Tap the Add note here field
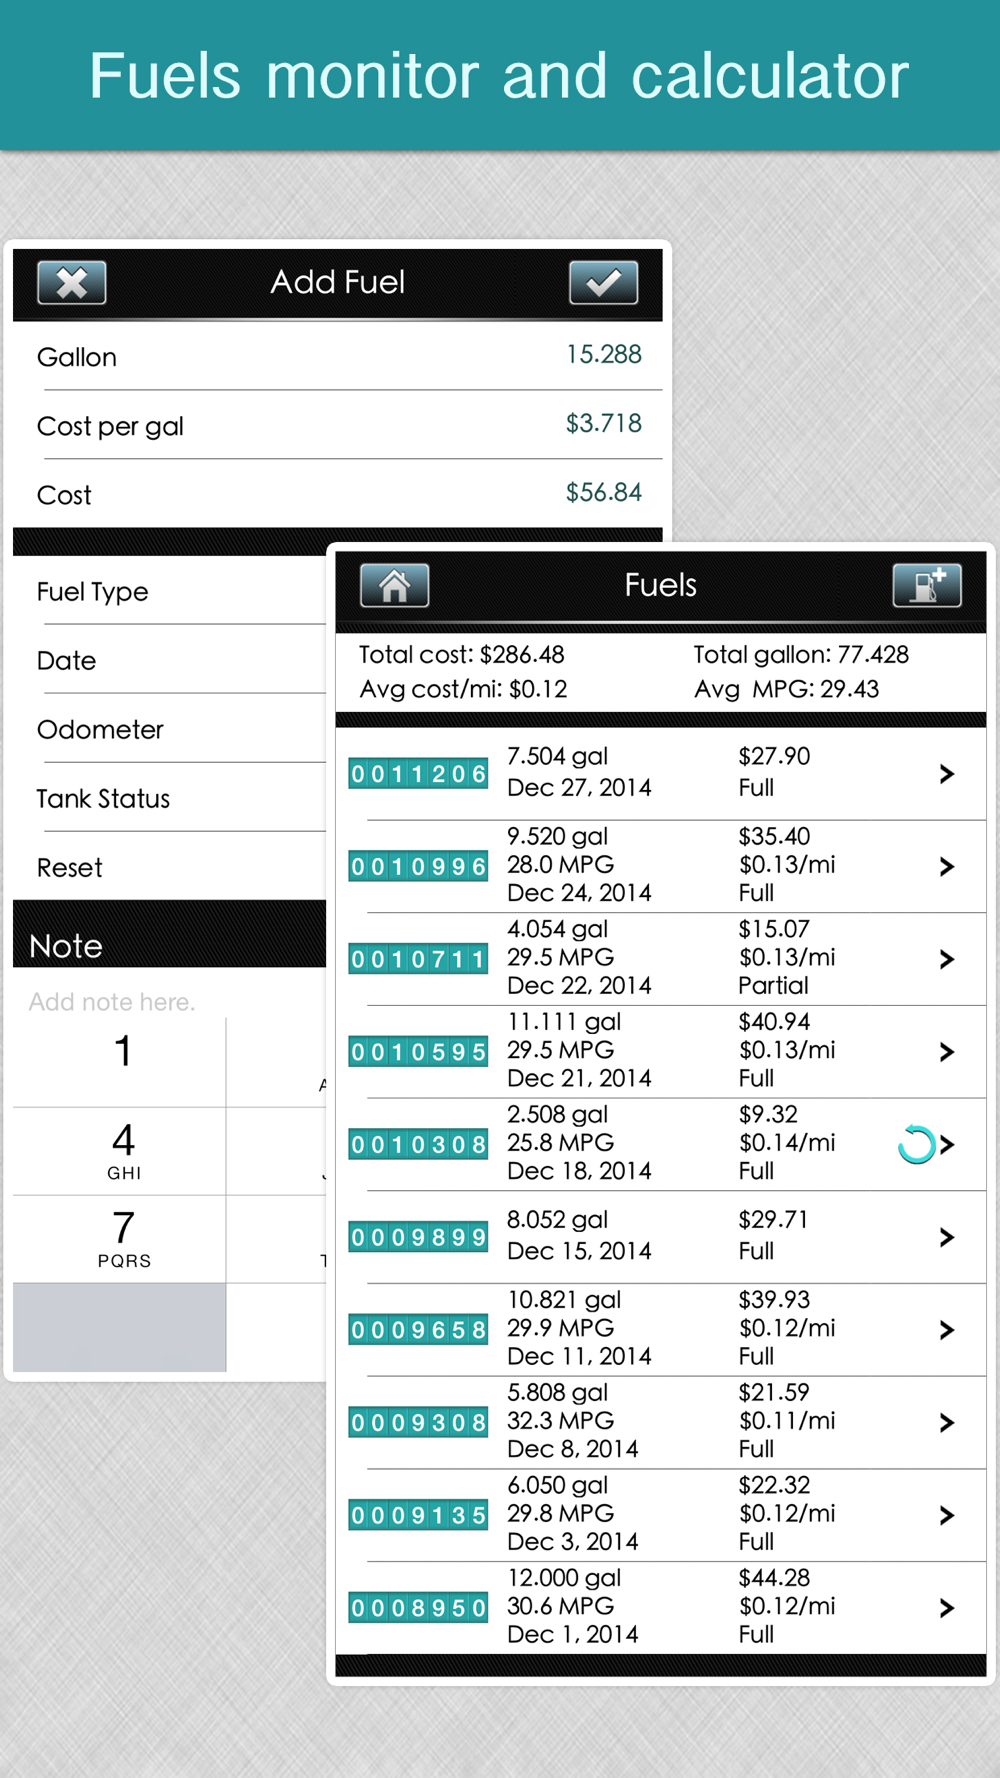Viewport: 1000px width, 1778px height. click(112, 1002)
